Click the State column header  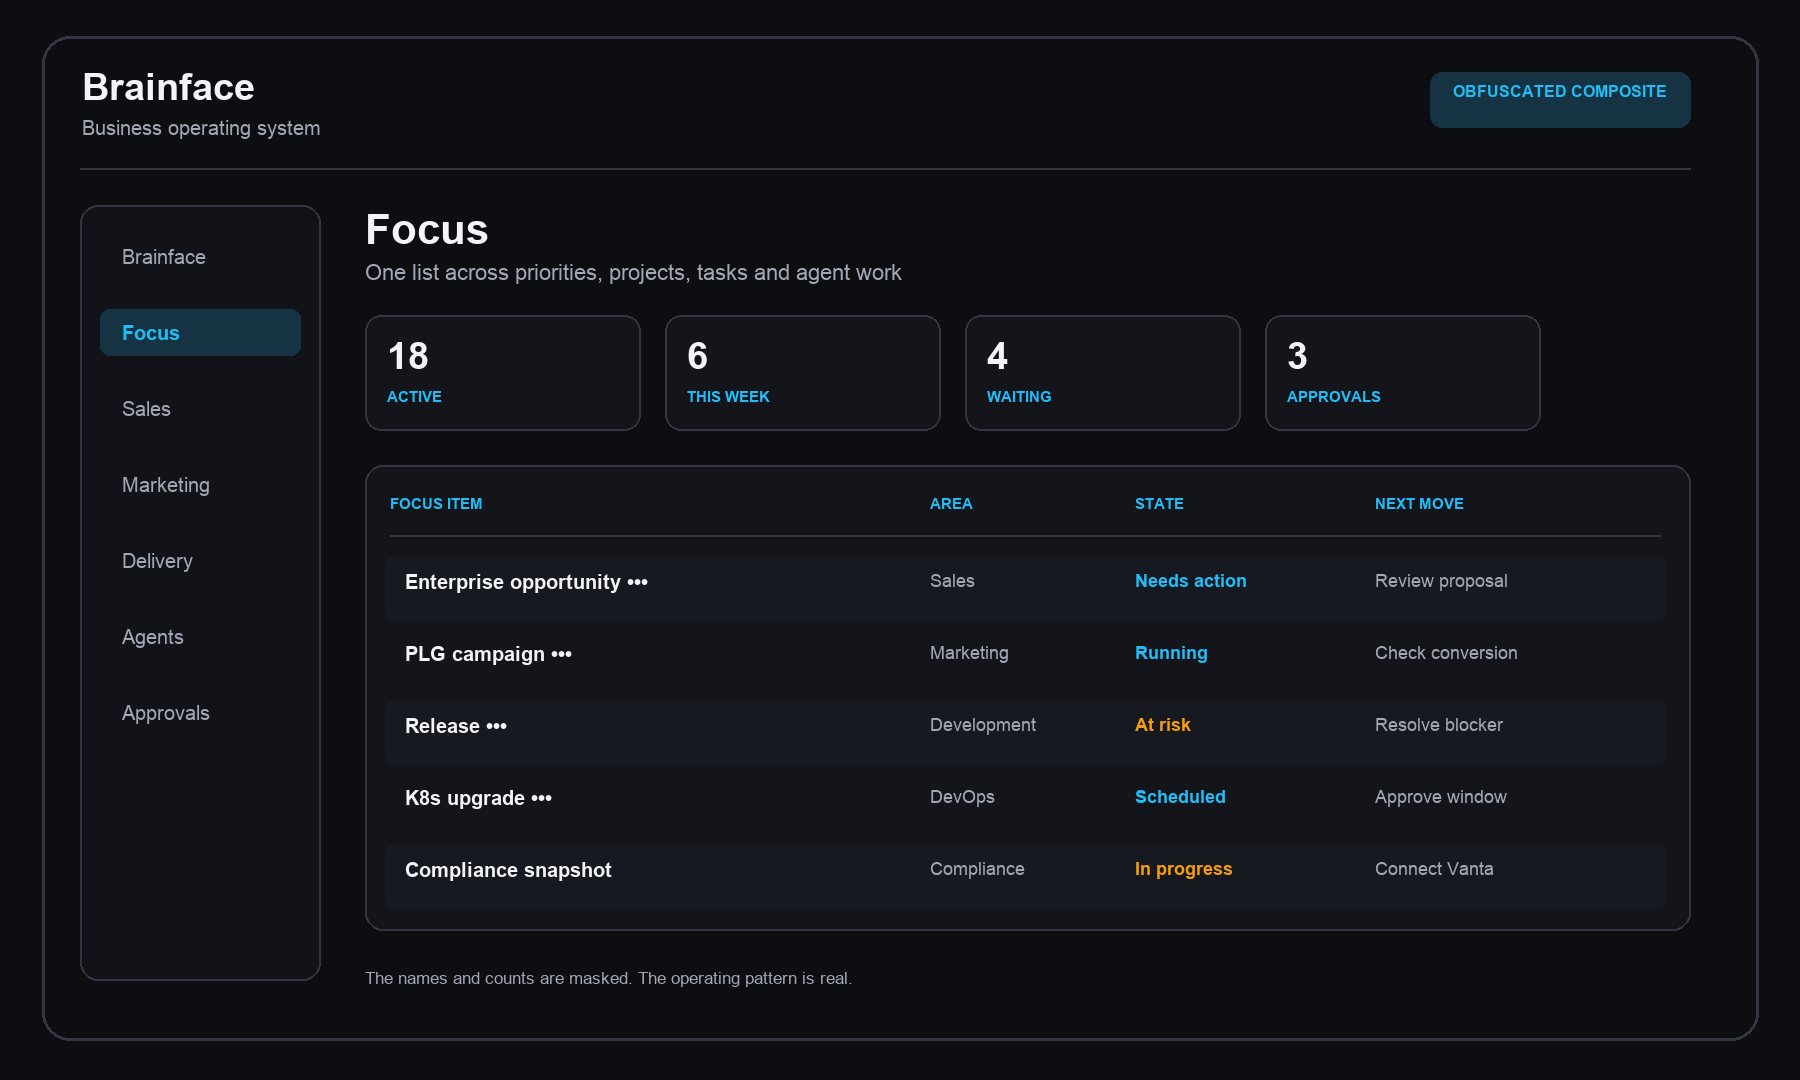1159,504
